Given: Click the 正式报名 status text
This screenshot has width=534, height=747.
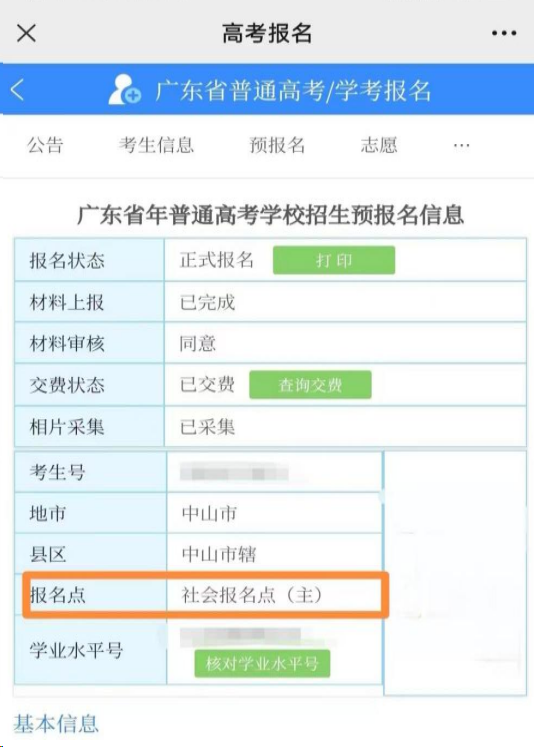Looking at the screenshot, I should coord(217,260).
